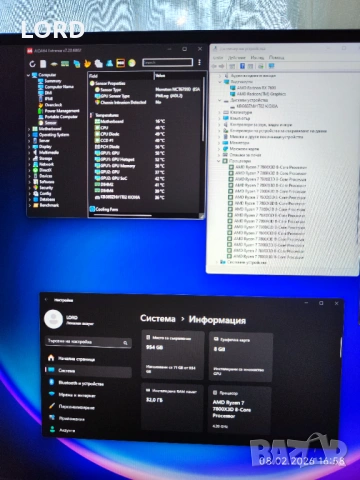This screenshot has width=360, height=480.
Task: Expand the Multimedia node in AIDA64
Action: 29,152
